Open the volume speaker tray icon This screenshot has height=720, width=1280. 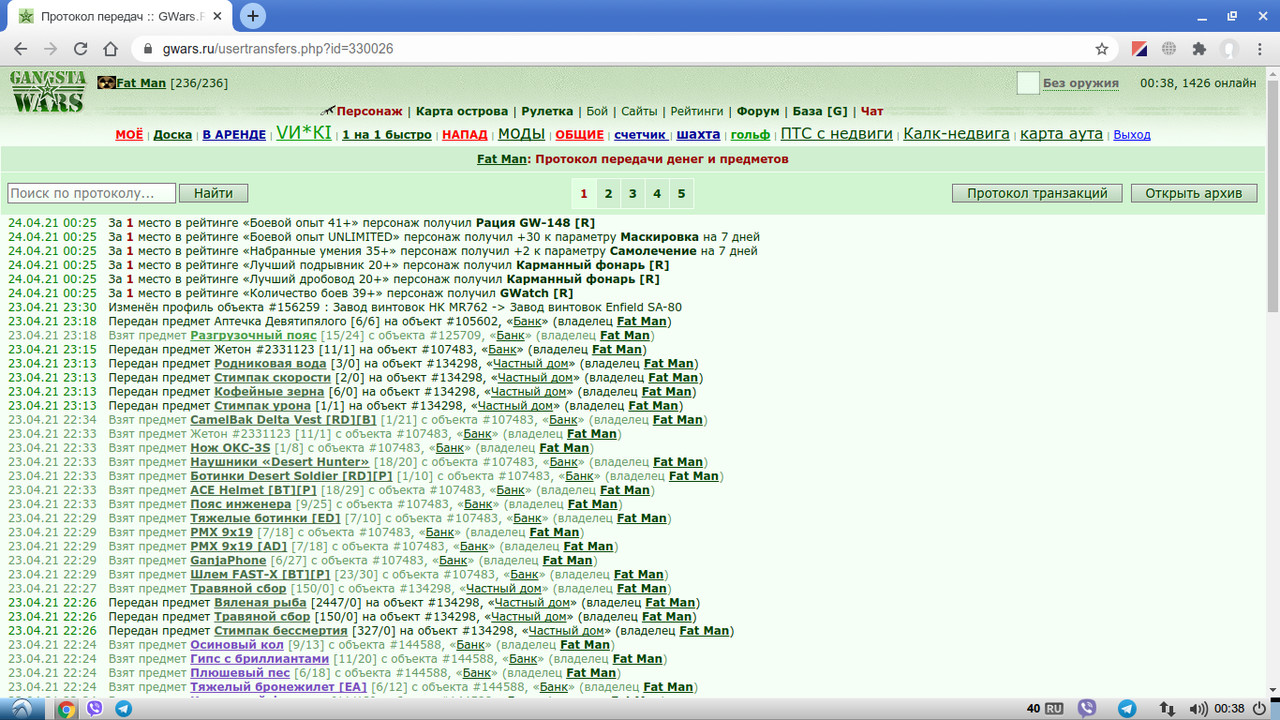click(x=1198, y=708)
